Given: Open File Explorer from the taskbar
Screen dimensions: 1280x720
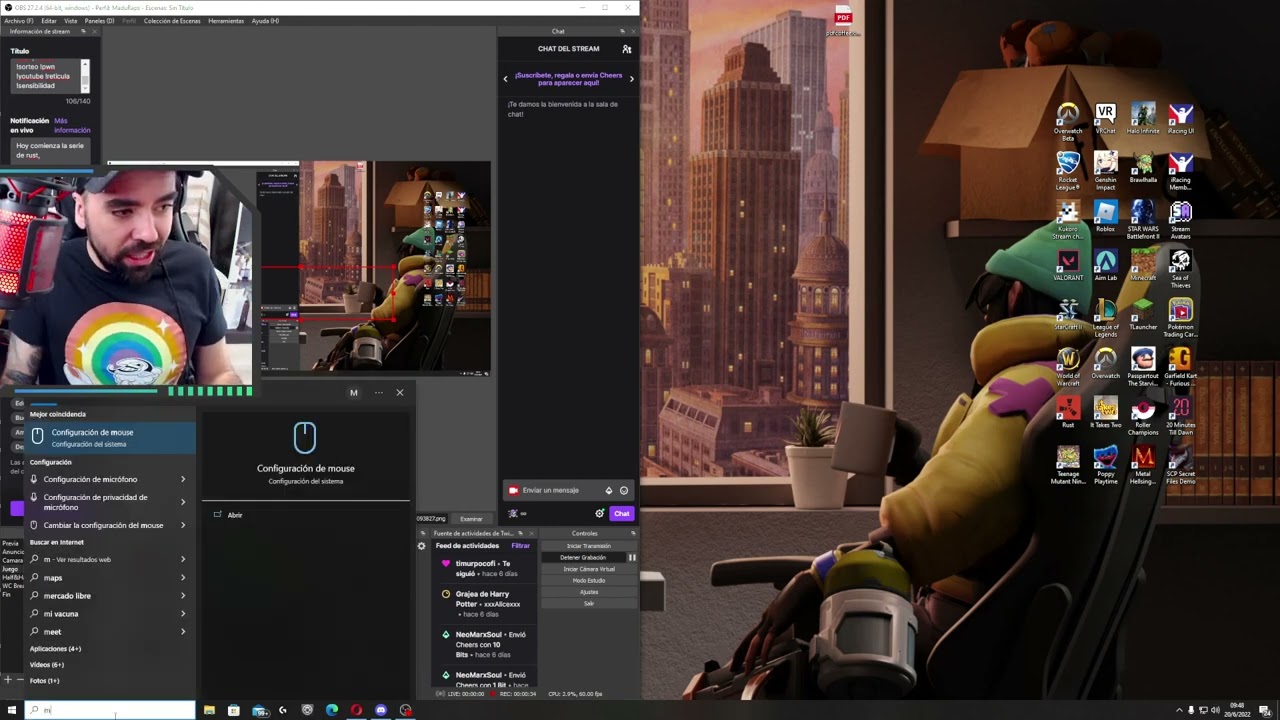Looking at the screenshot, I should coord(209,710).
